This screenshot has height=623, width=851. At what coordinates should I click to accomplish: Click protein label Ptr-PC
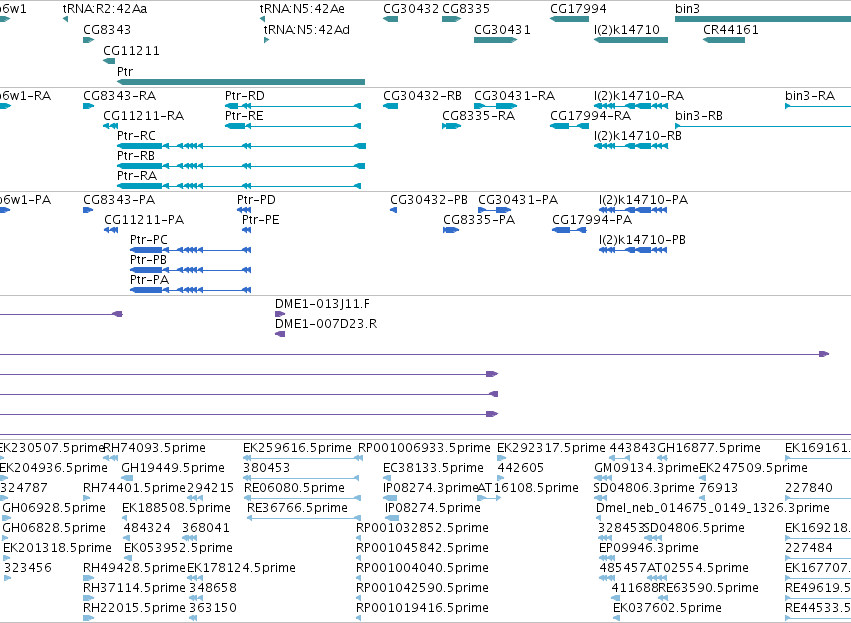pyautogui.click(x=149, y=240)
